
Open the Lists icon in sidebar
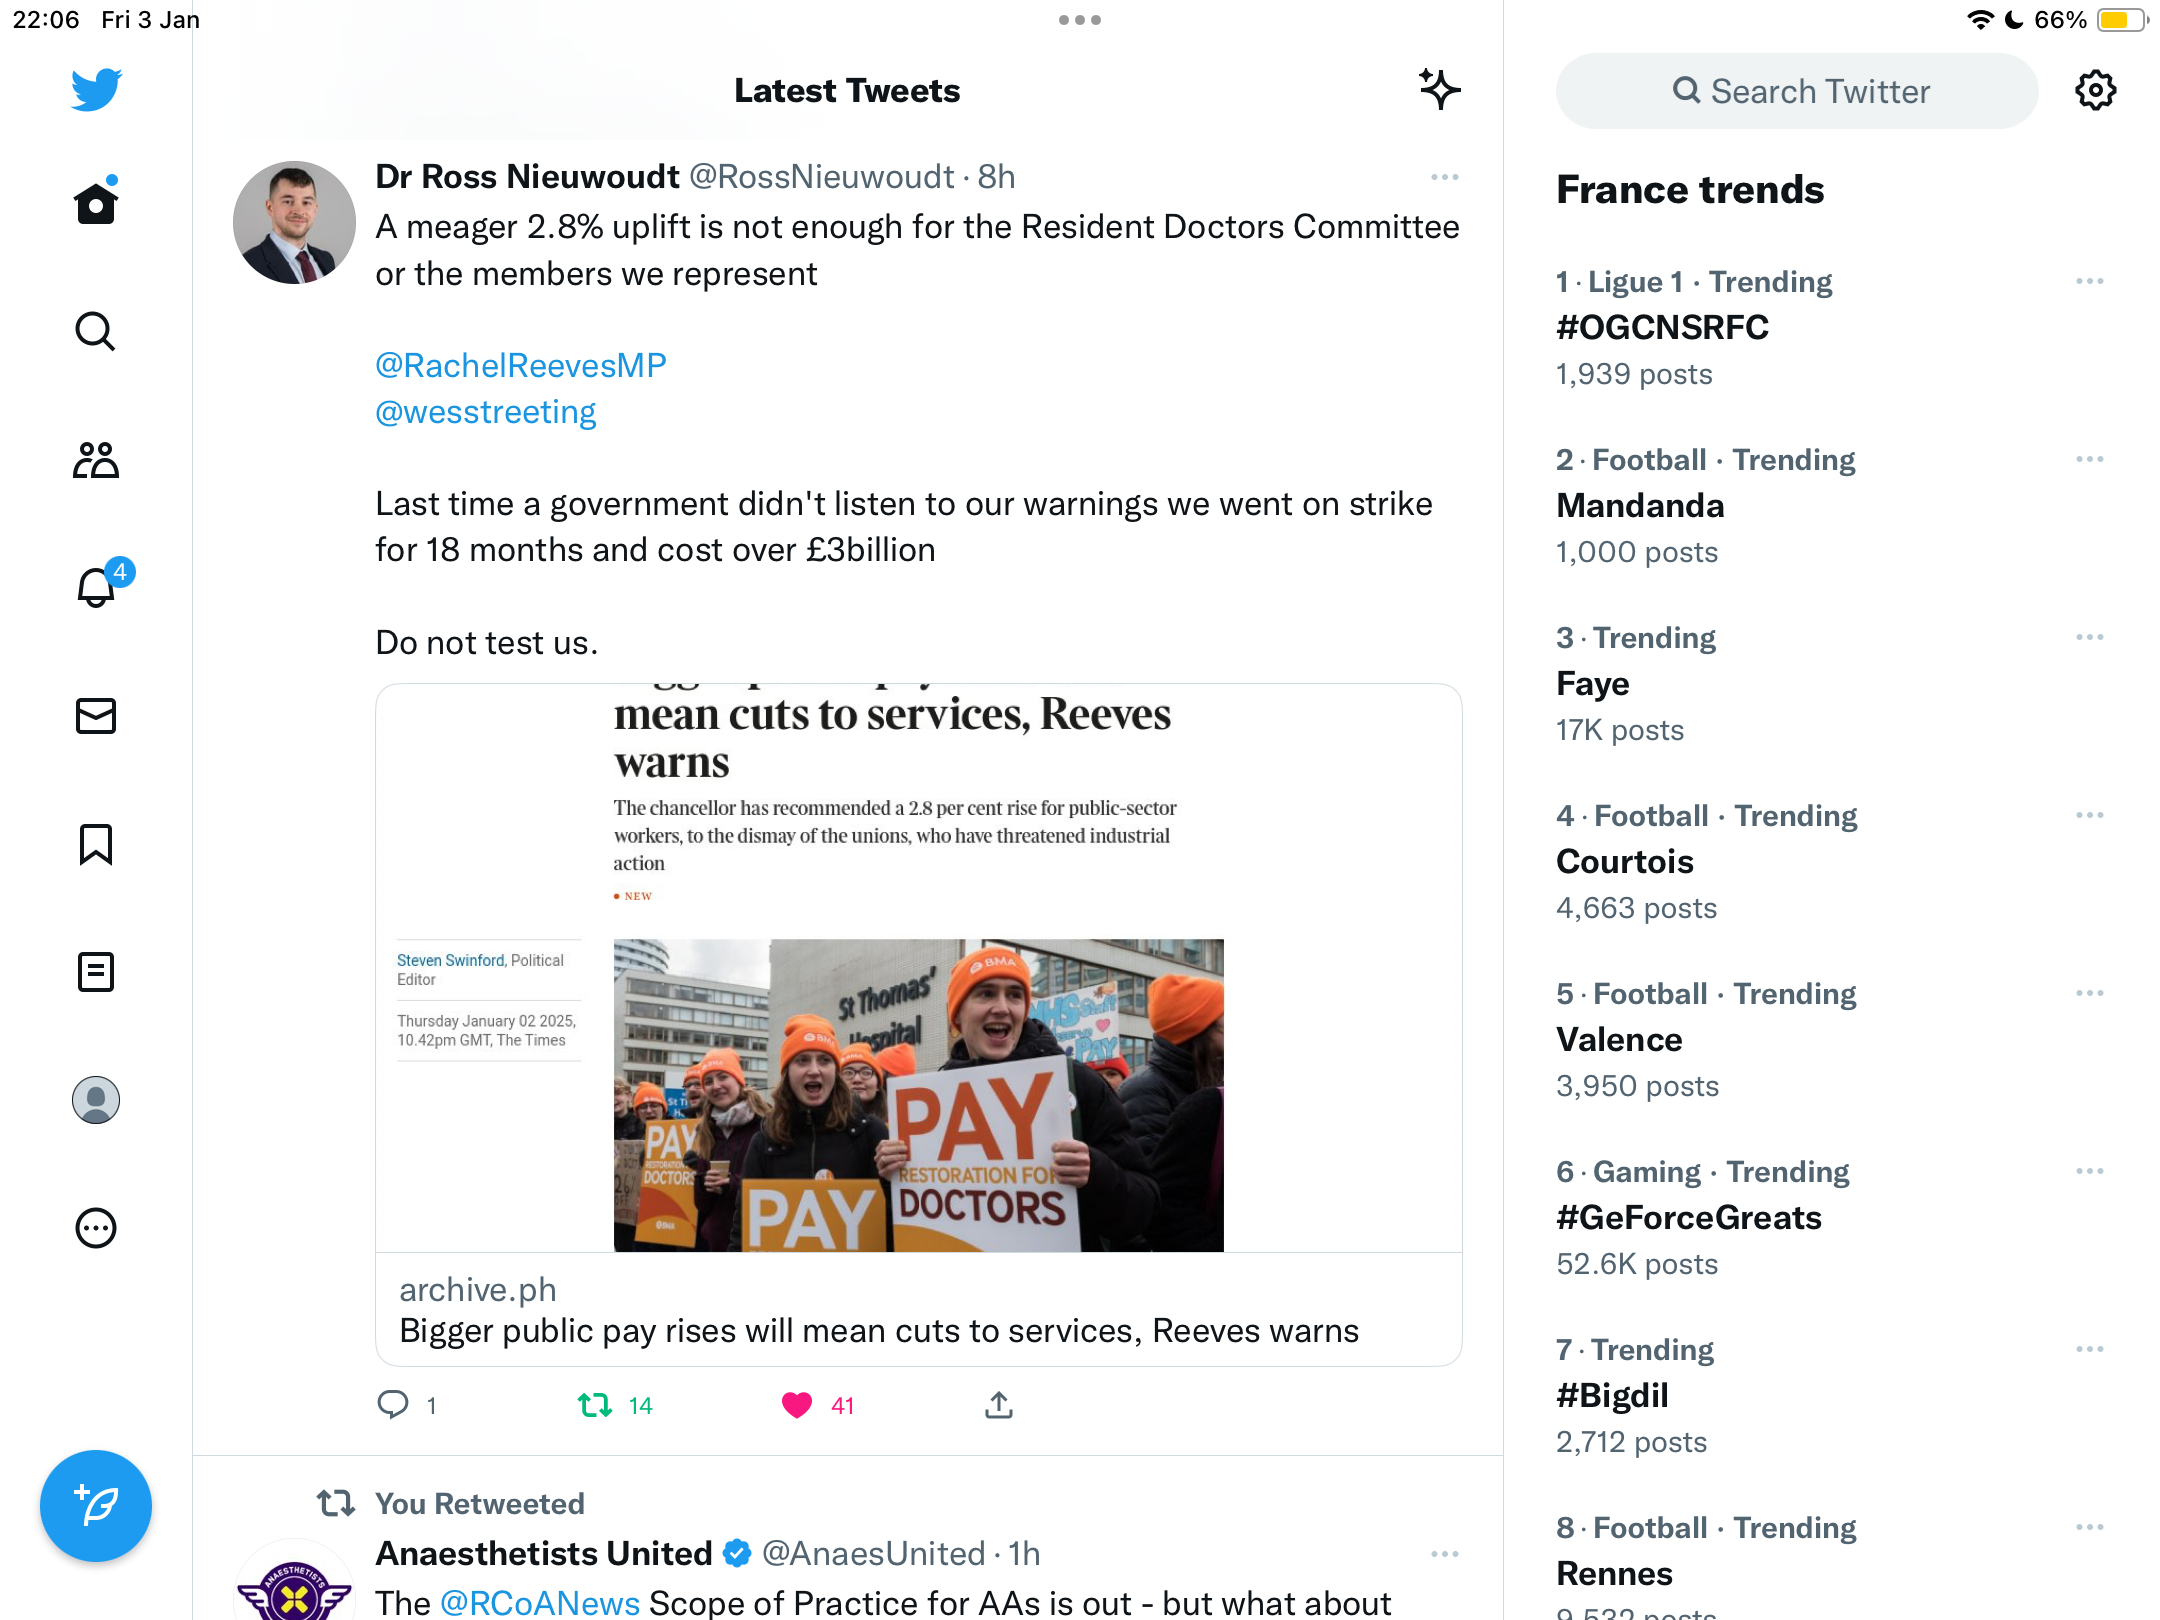tap(96, 972)
